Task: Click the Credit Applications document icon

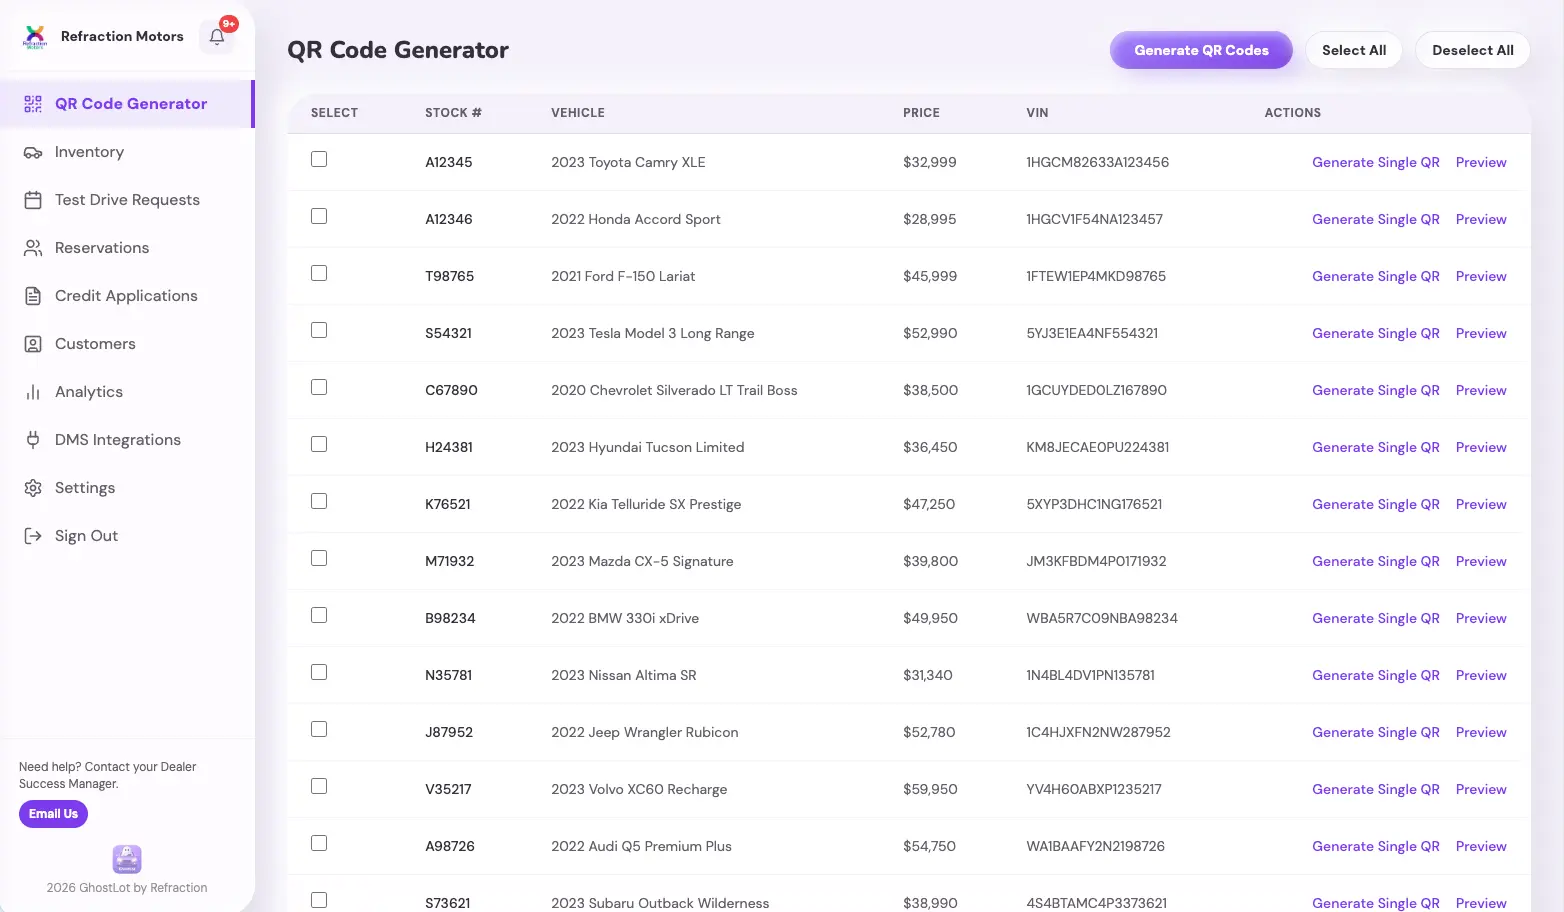Action: pos(33,296)
